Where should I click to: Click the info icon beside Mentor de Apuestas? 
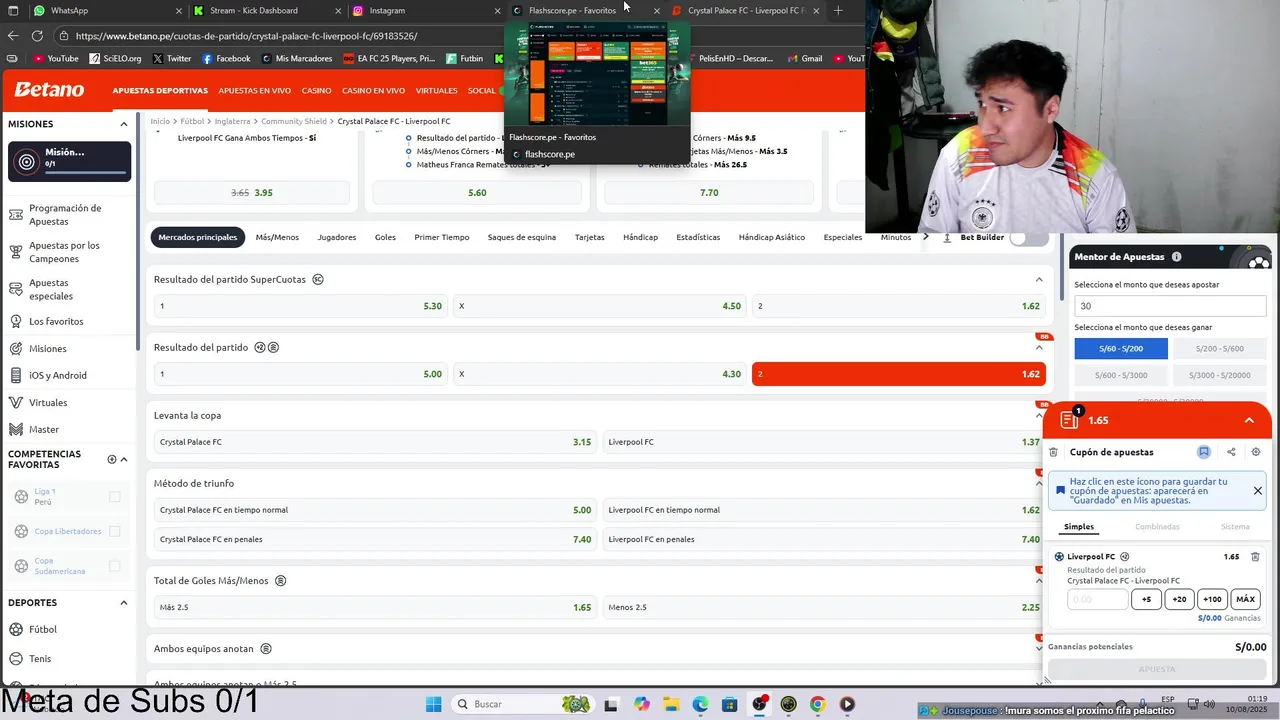(1176, 257)
